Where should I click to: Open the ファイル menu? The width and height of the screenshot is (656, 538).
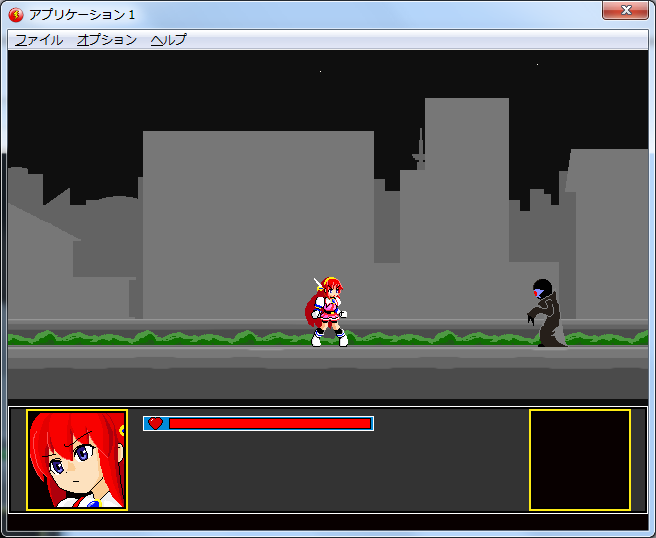click(39, 40)
